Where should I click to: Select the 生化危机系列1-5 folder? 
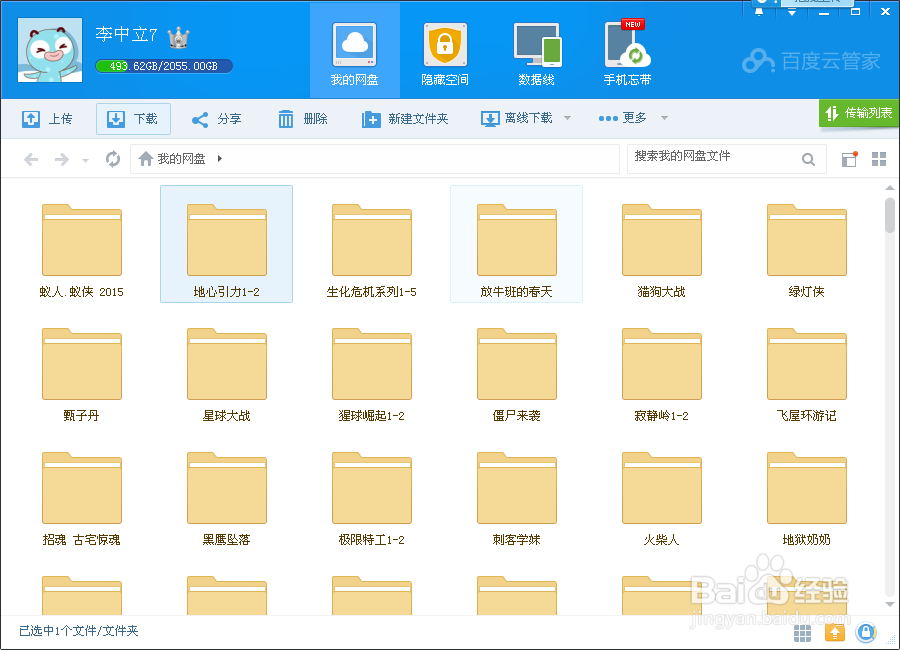coord(371,244)
